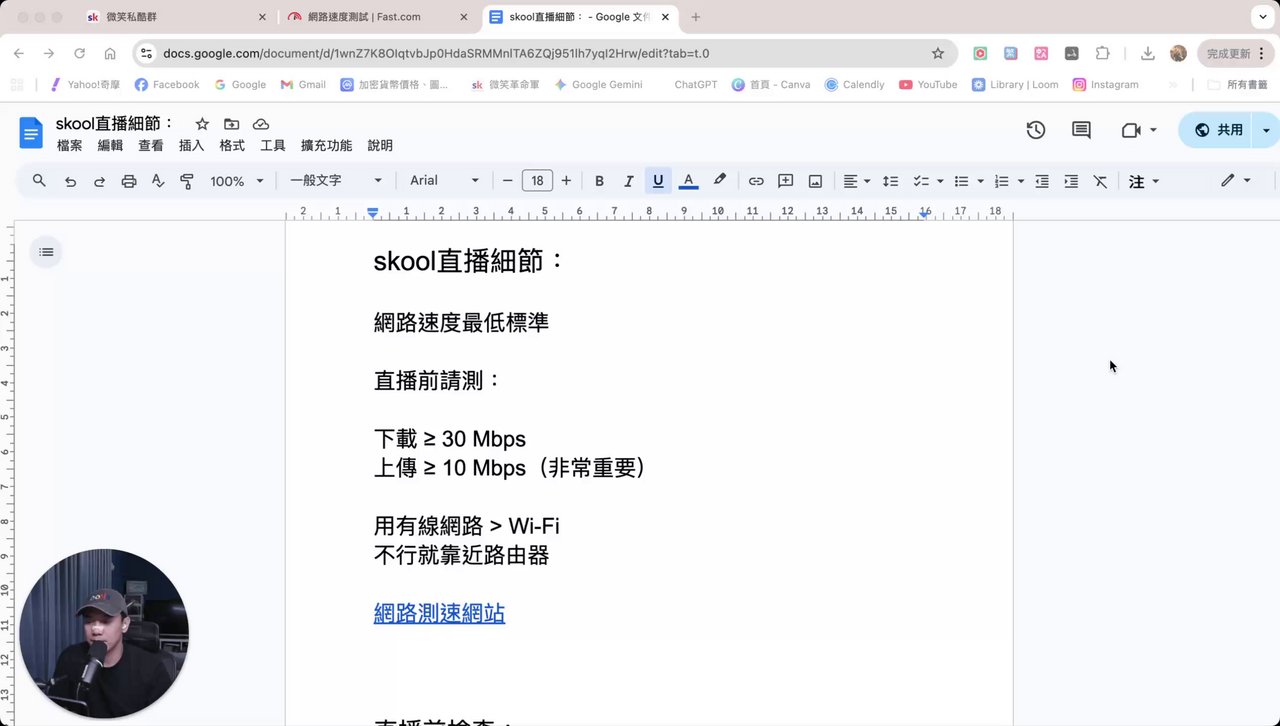Open the 插入 menu

(191, 145)
